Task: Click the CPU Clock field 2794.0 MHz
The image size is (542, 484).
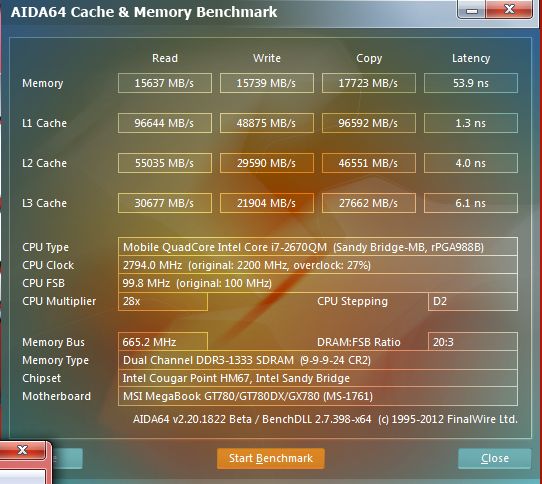Action: [318, 265]
